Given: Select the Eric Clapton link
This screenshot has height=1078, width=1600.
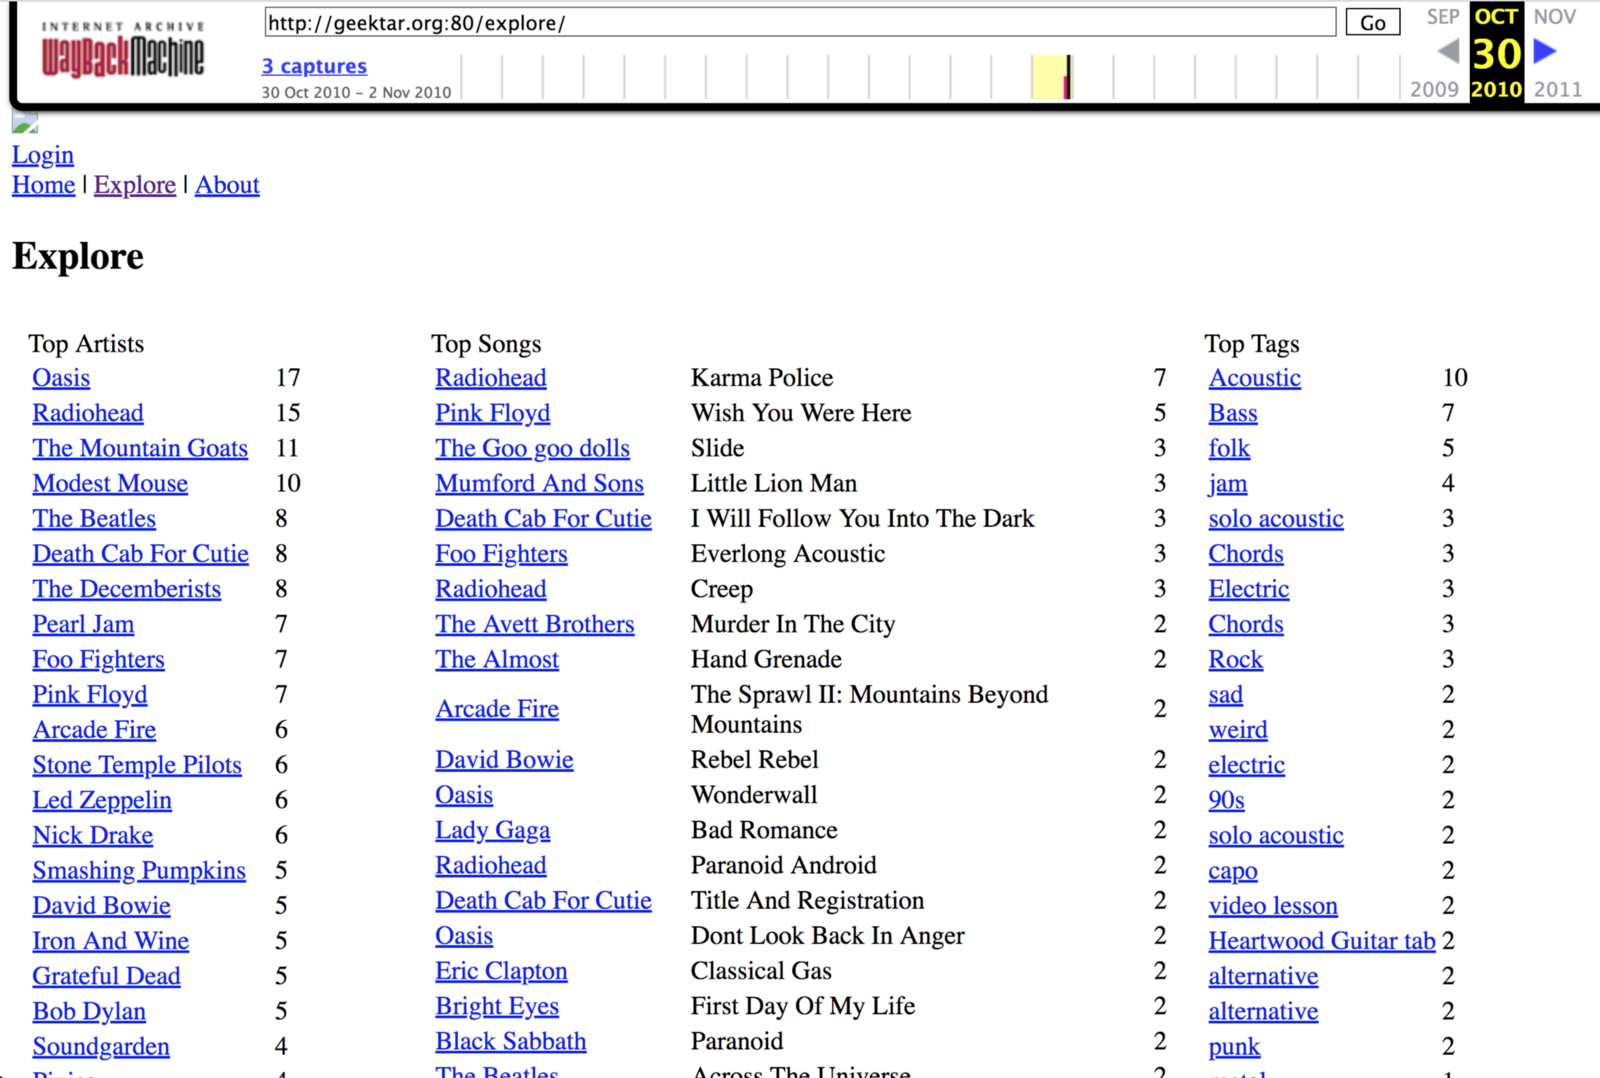Looking at the screenshot, I should [x=501, y=971].
